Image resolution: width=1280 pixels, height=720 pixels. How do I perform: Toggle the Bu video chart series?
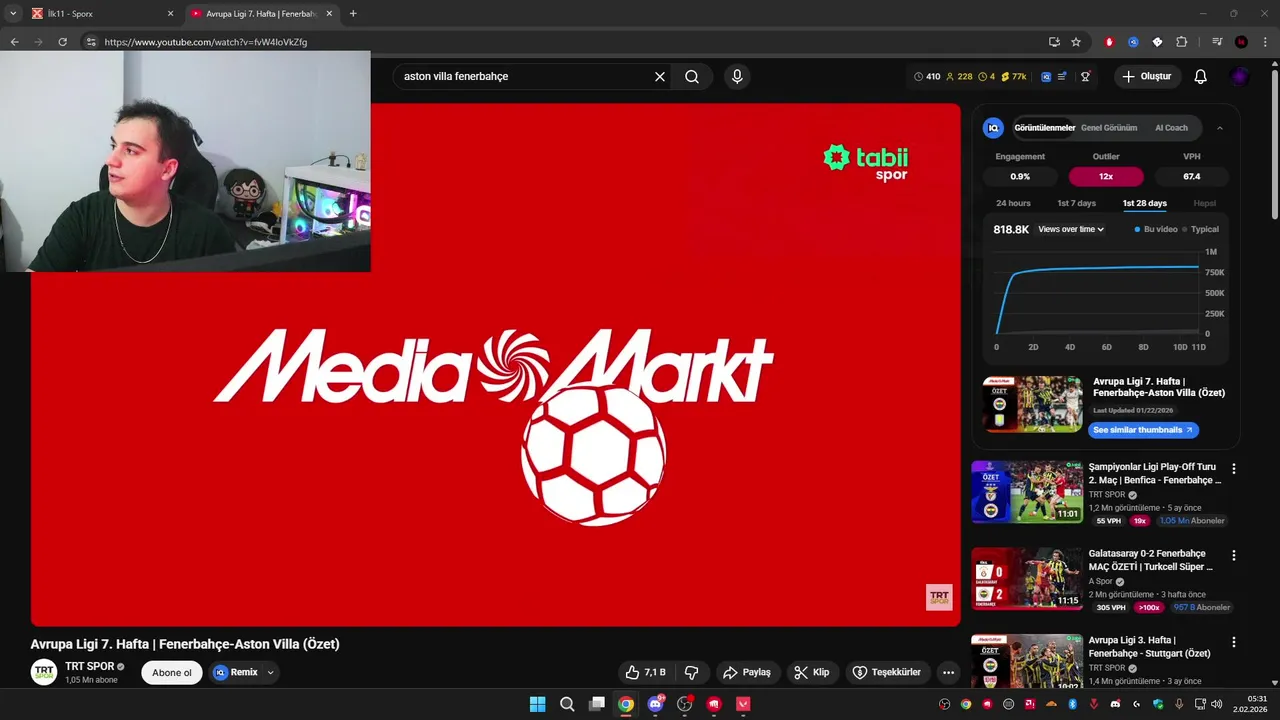click(1156, 229)
